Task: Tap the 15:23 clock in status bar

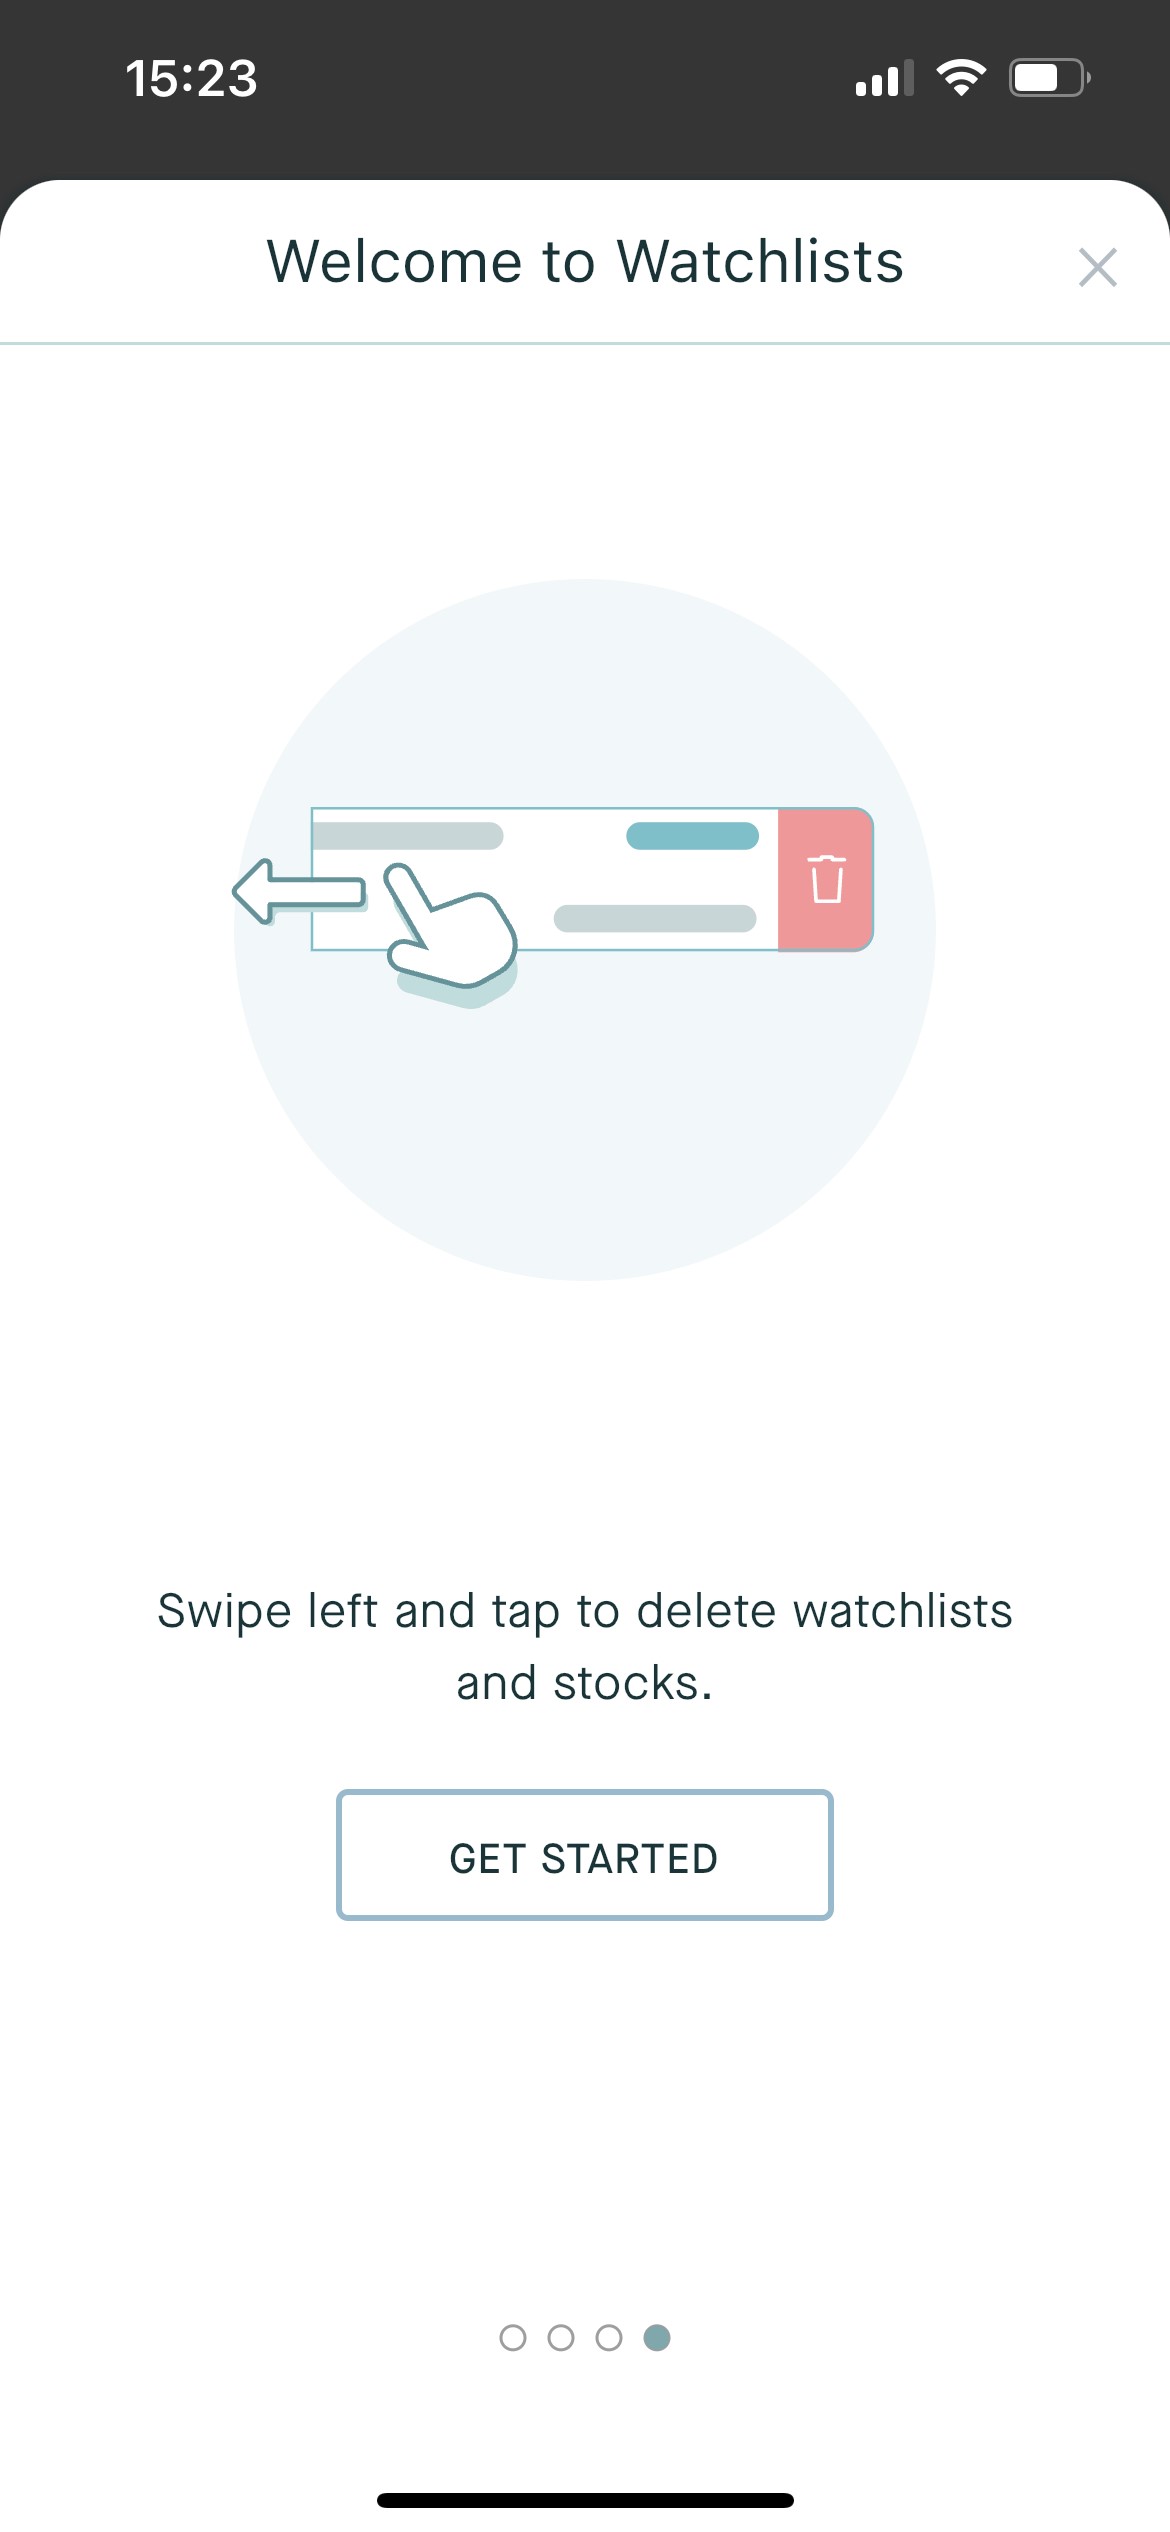Action: point(191,78)
